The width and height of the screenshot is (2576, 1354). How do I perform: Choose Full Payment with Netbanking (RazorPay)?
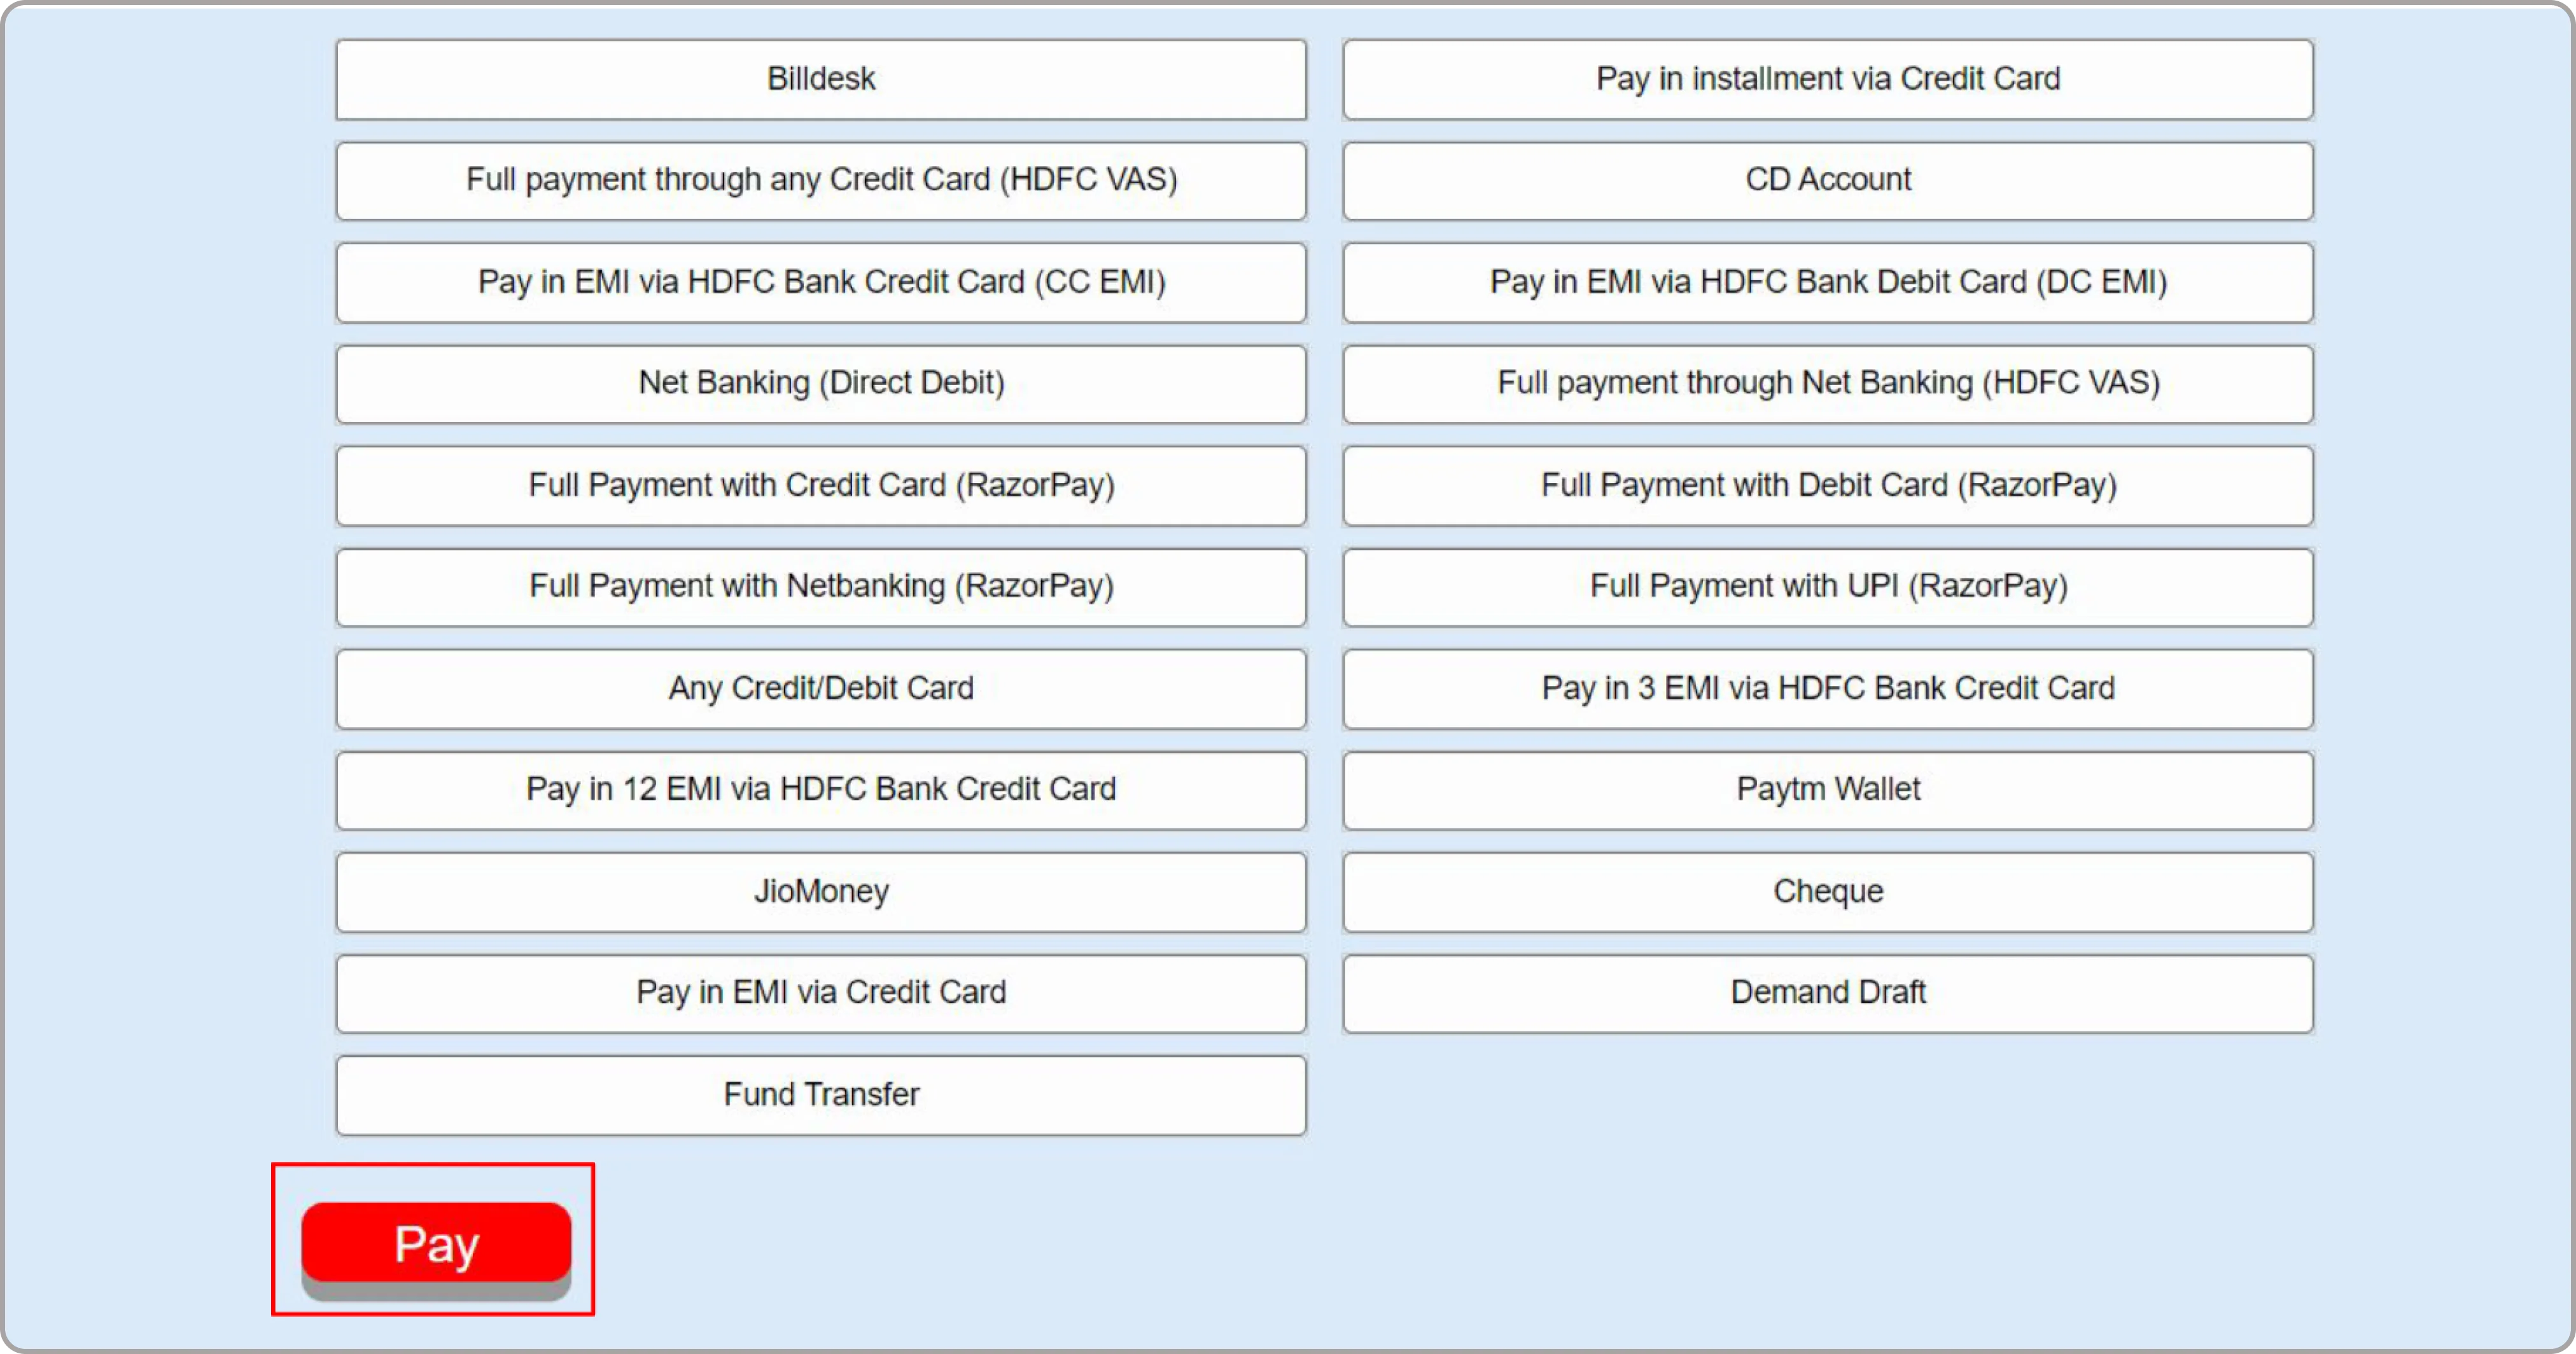(x=821, y=587)
